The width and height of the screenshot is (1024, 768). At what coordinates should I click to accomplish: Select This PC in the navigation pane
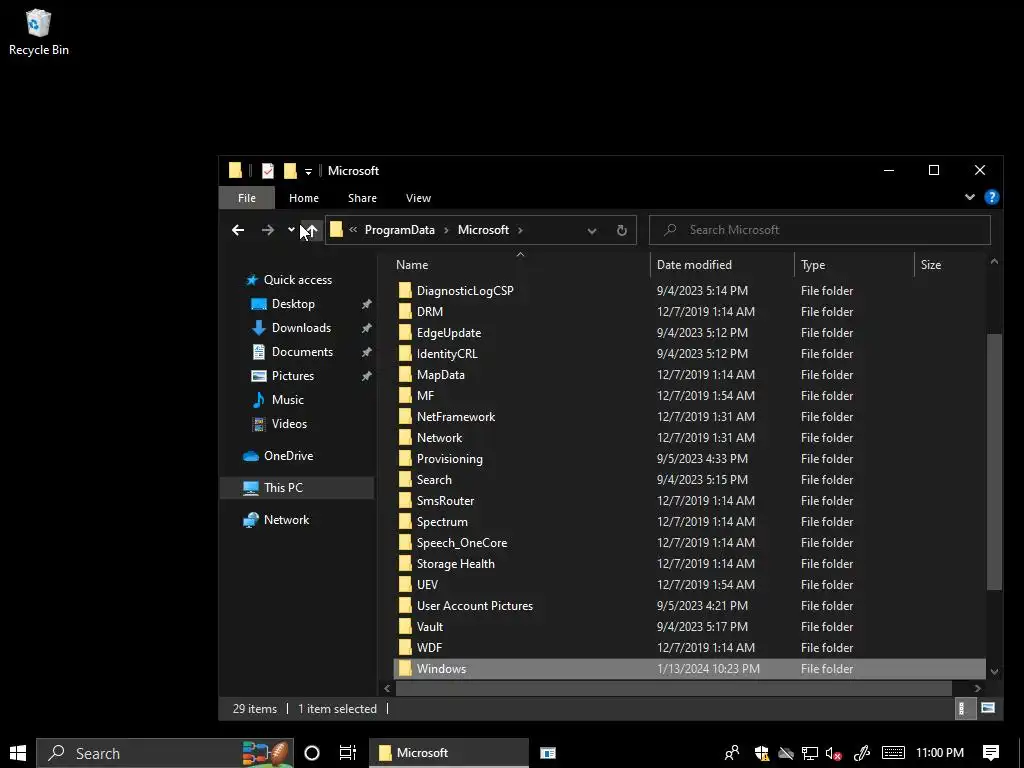pos(283,488)
